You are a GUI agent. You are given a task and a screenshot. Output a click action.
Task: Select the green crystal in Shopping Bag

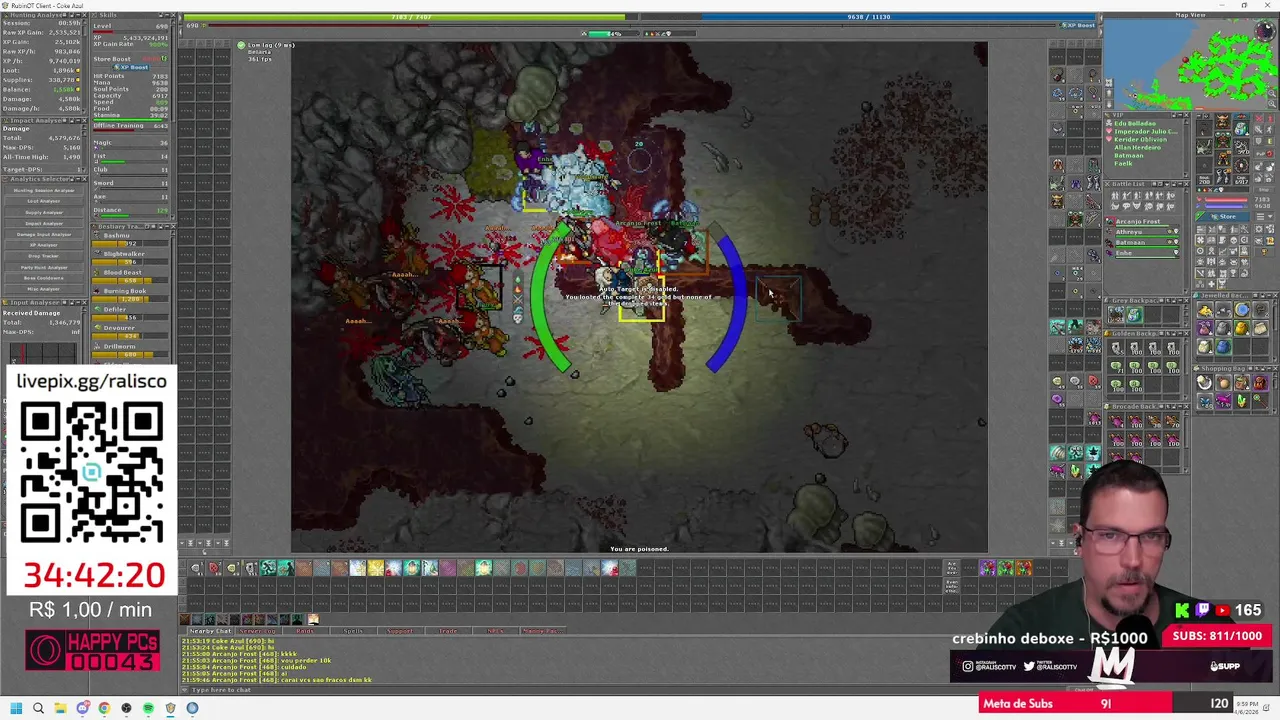click(1241, 401)
